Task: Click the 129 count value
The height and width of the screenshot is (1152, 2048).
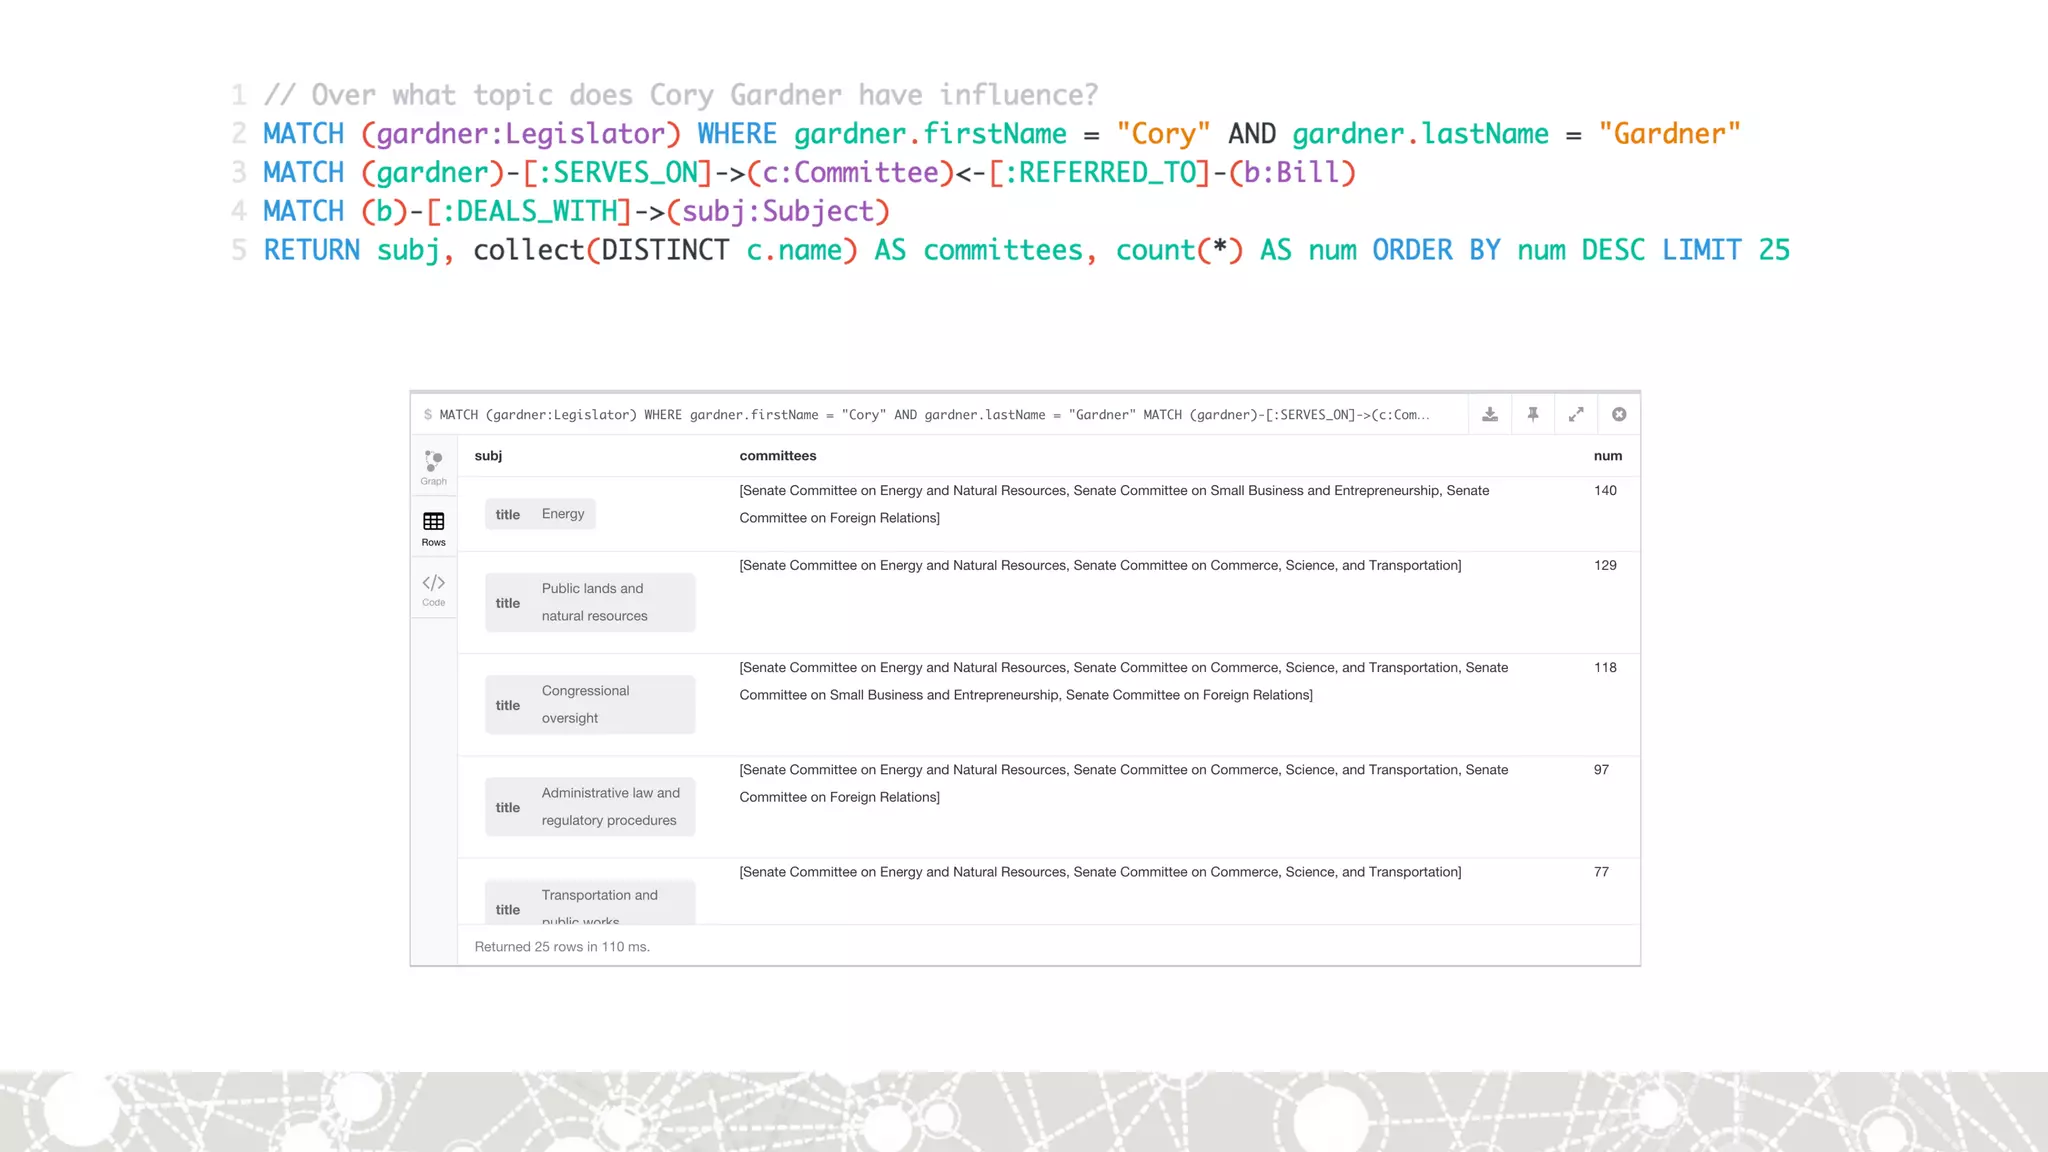Action: click(x=1605, y=565)
